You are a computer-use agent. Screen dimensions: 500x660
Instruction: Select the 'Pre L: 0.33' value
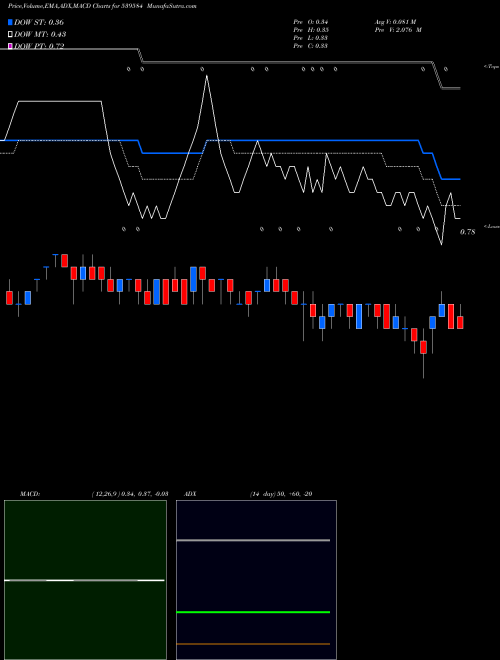[311, 38]
